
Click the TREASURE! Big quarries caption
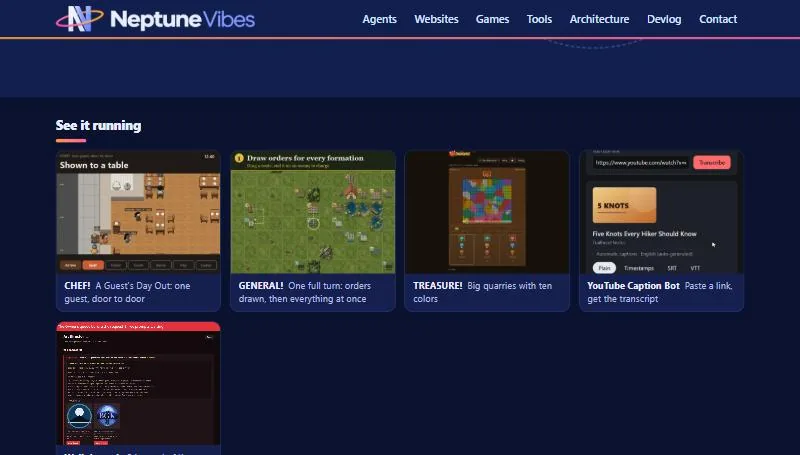482,292
